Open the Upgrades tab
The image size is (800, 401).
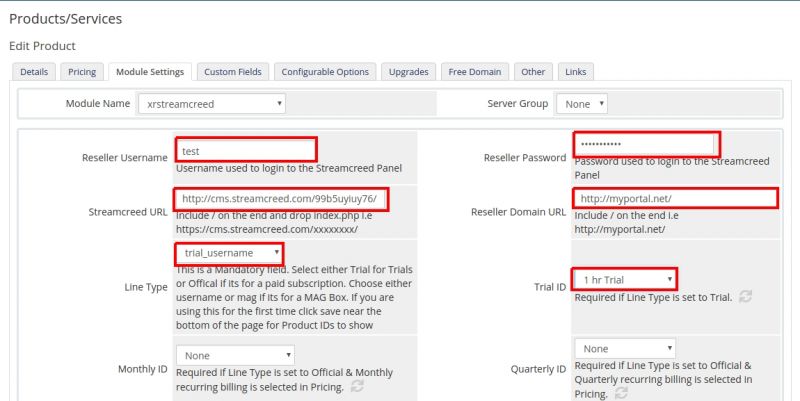pos(408,72)
